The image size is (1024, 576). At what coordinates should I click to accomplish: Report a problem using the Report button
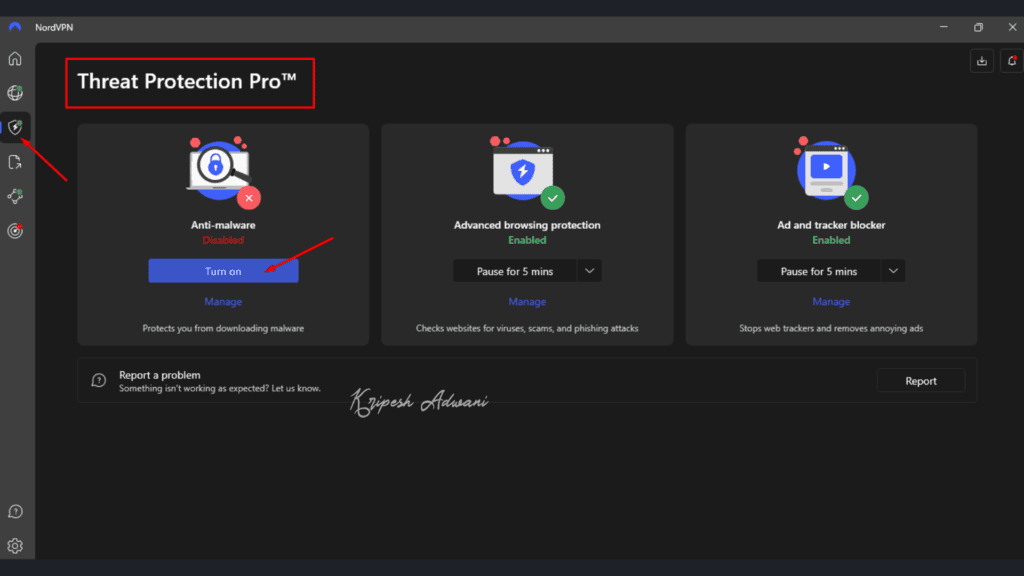920,380
